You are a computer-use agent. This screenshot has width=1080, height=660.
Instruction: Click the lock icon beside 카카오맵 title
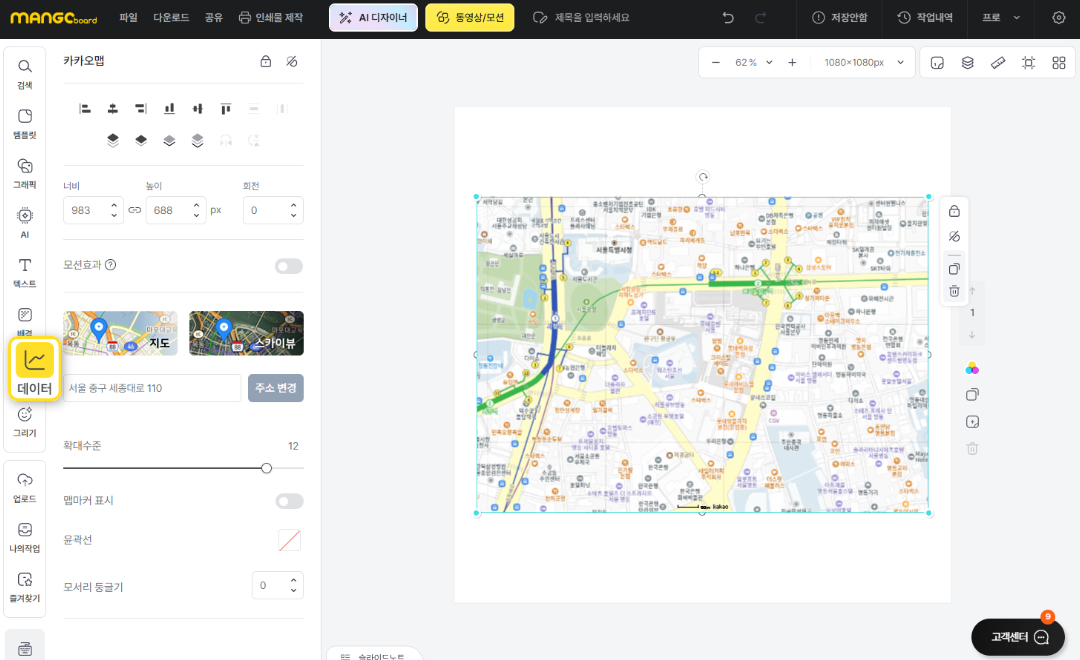point(265,61)
